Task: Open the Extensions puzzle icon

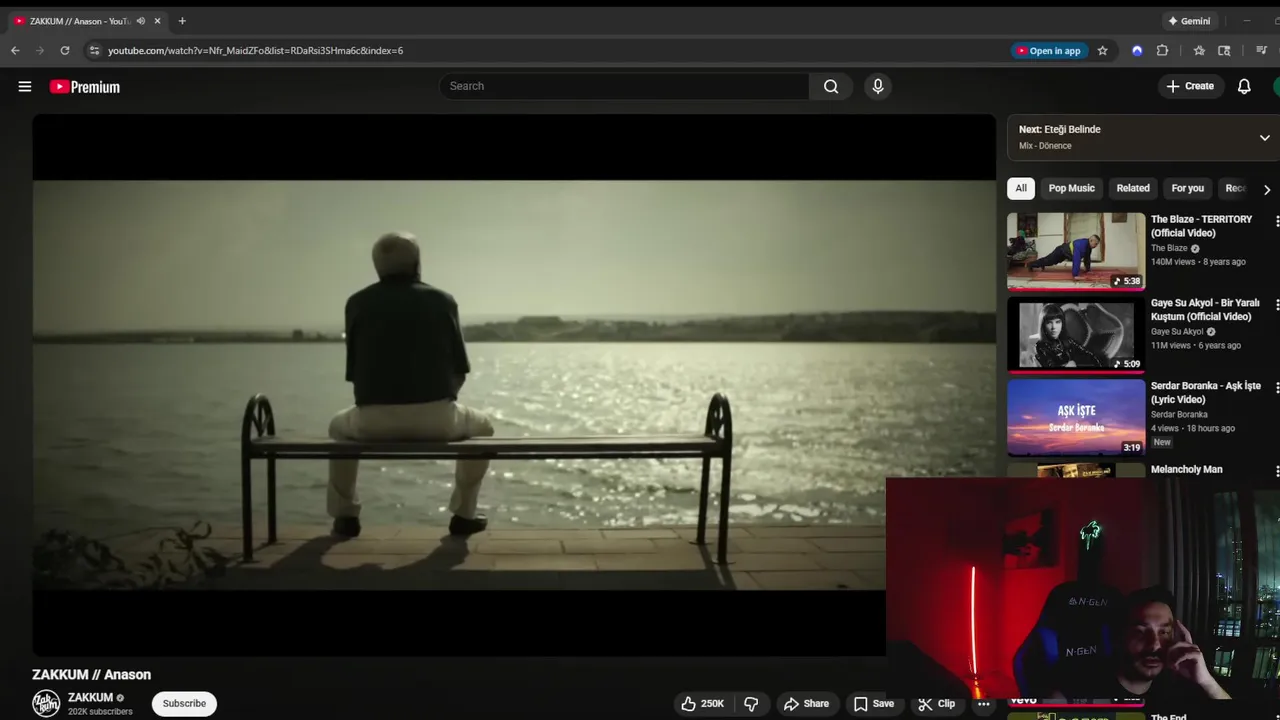Action: (1163, 51)
